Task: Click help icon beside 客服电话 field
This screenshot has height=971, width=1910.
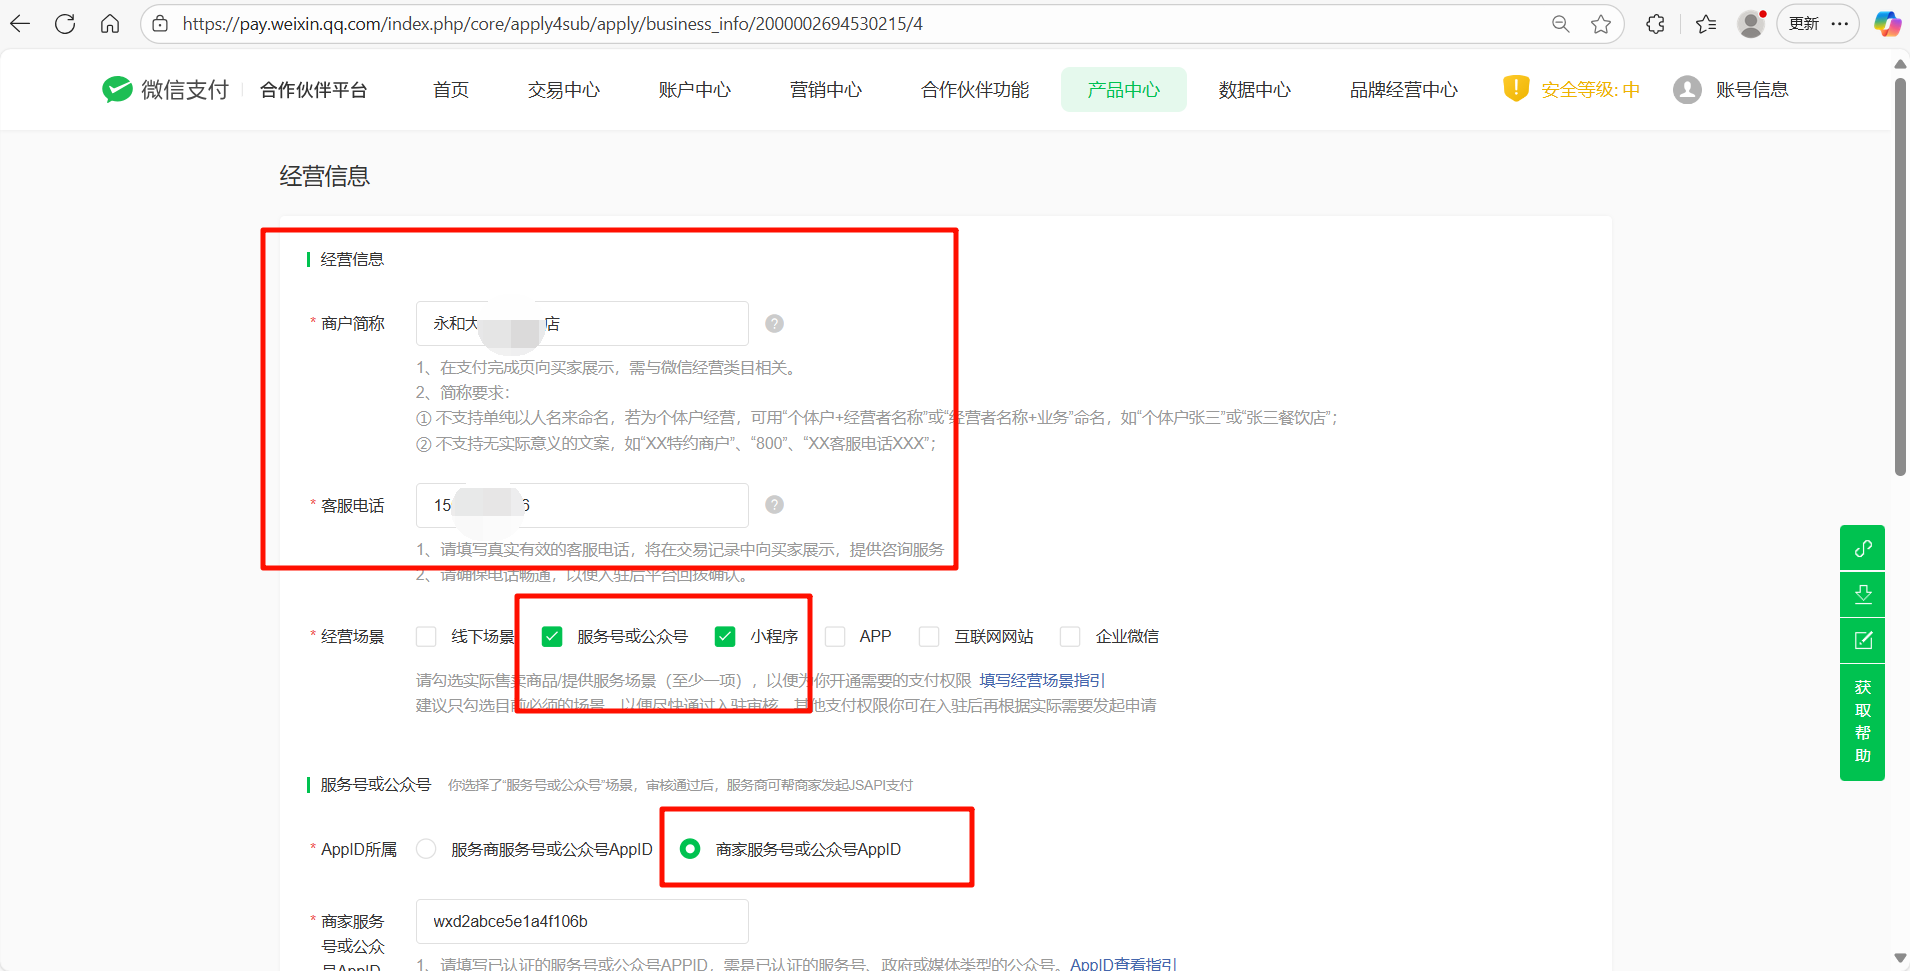Action: click(x=774, y=505)
